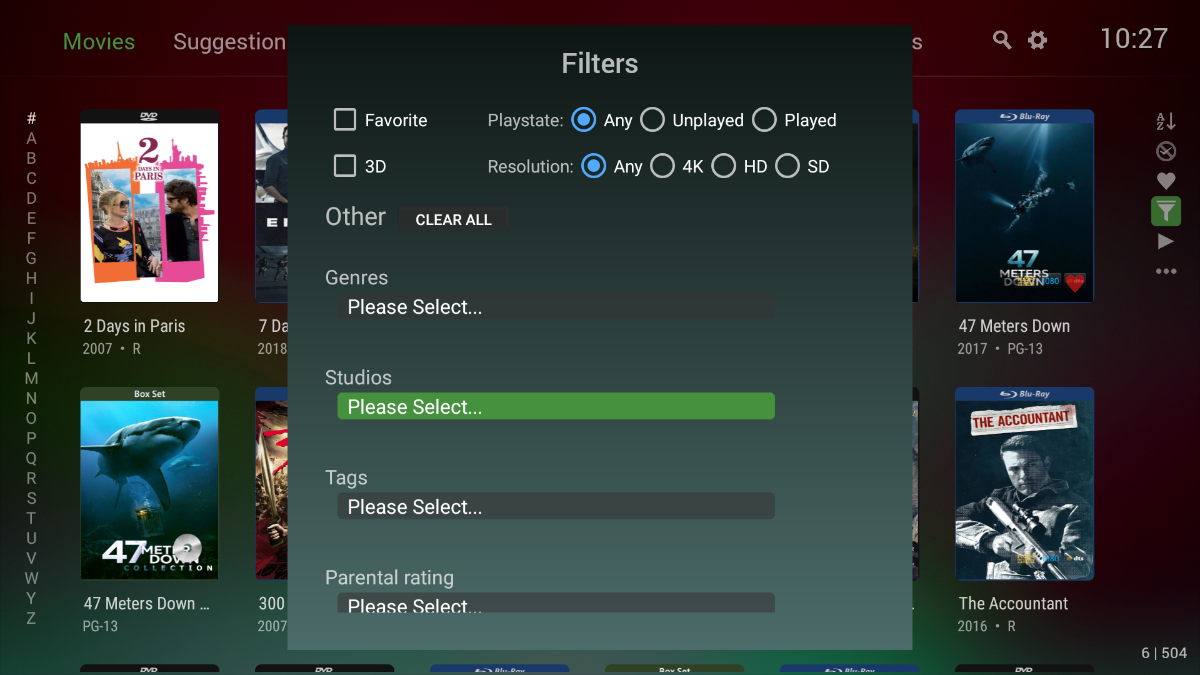Tick the 3D checkbox
The width and height of the screenshot is (1200, 675).
tap(345, 166)
